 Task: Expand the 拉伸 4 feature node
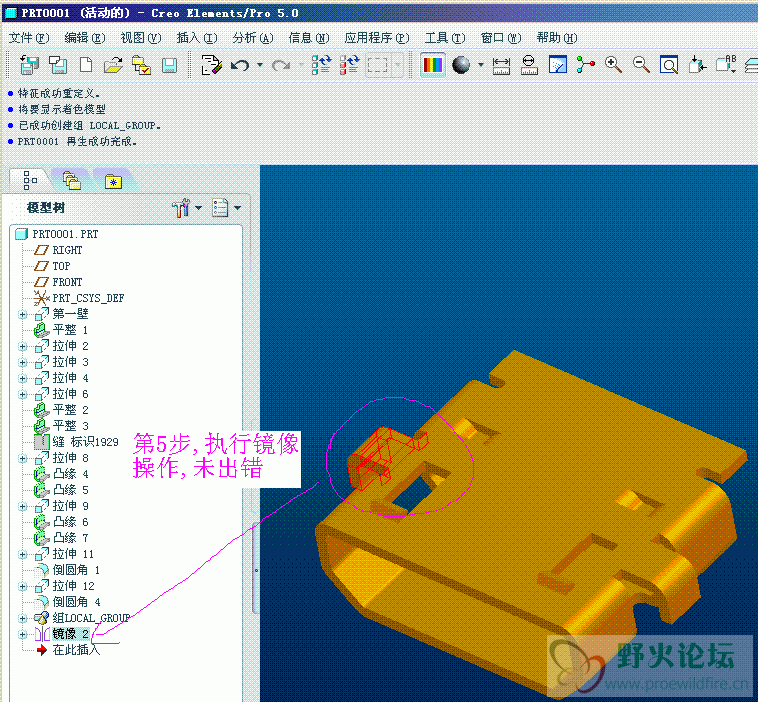(x=22, y=379)
